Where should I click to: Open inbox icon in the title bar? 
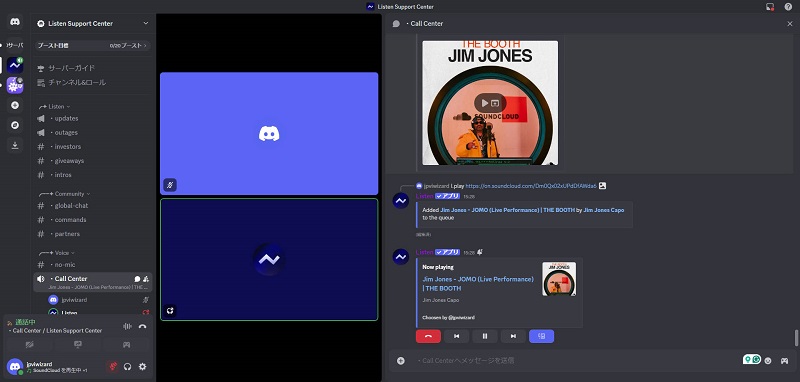click(770, 7)
